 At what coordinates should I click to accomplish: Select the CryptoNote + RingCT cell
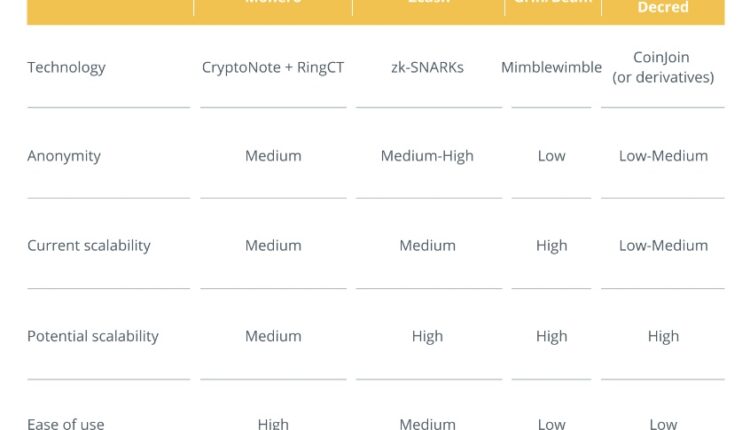click(273, 68)
